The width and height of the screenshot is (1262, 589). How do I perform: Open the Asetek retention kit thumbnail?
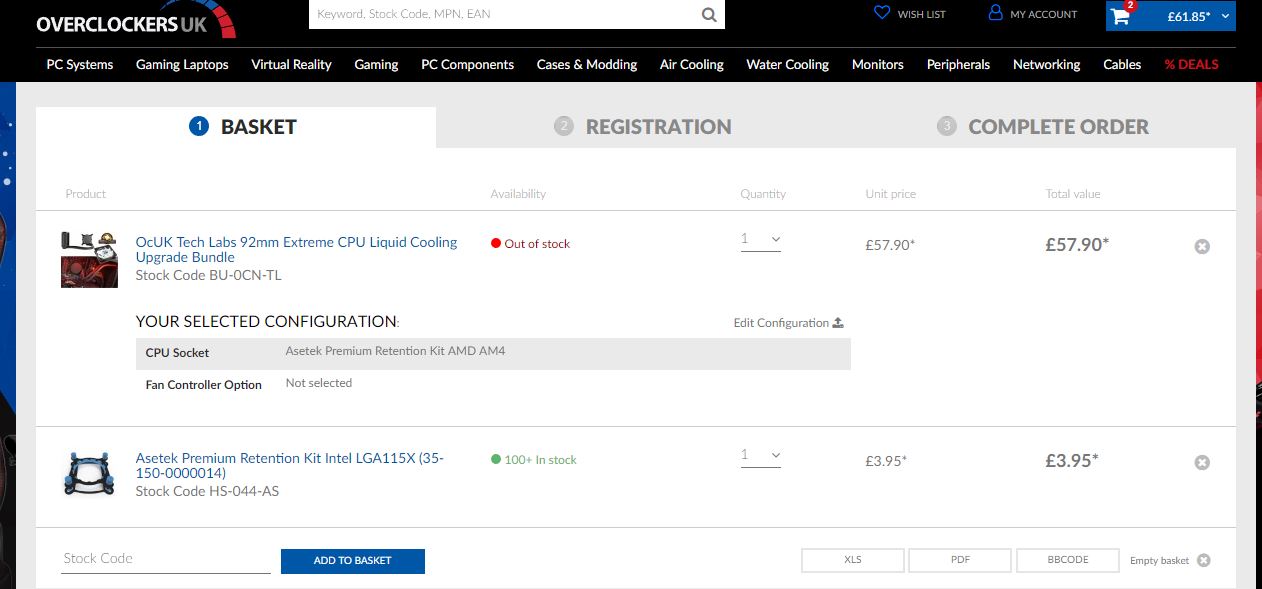click(x=89, y=473)
